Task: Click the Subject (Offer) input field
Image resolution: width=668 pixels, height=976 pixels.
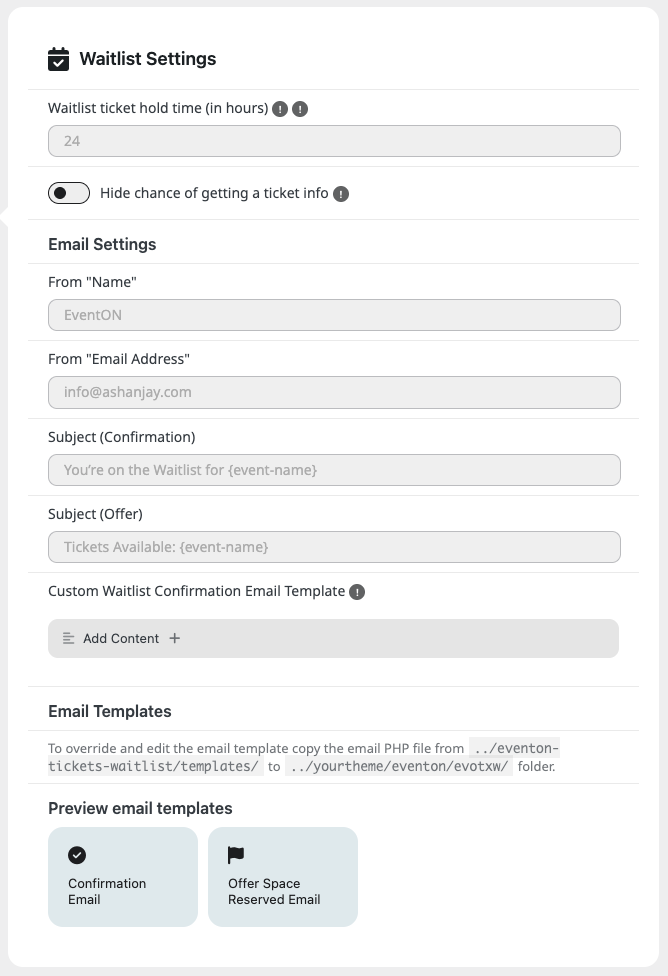Action: click(334, 547)
